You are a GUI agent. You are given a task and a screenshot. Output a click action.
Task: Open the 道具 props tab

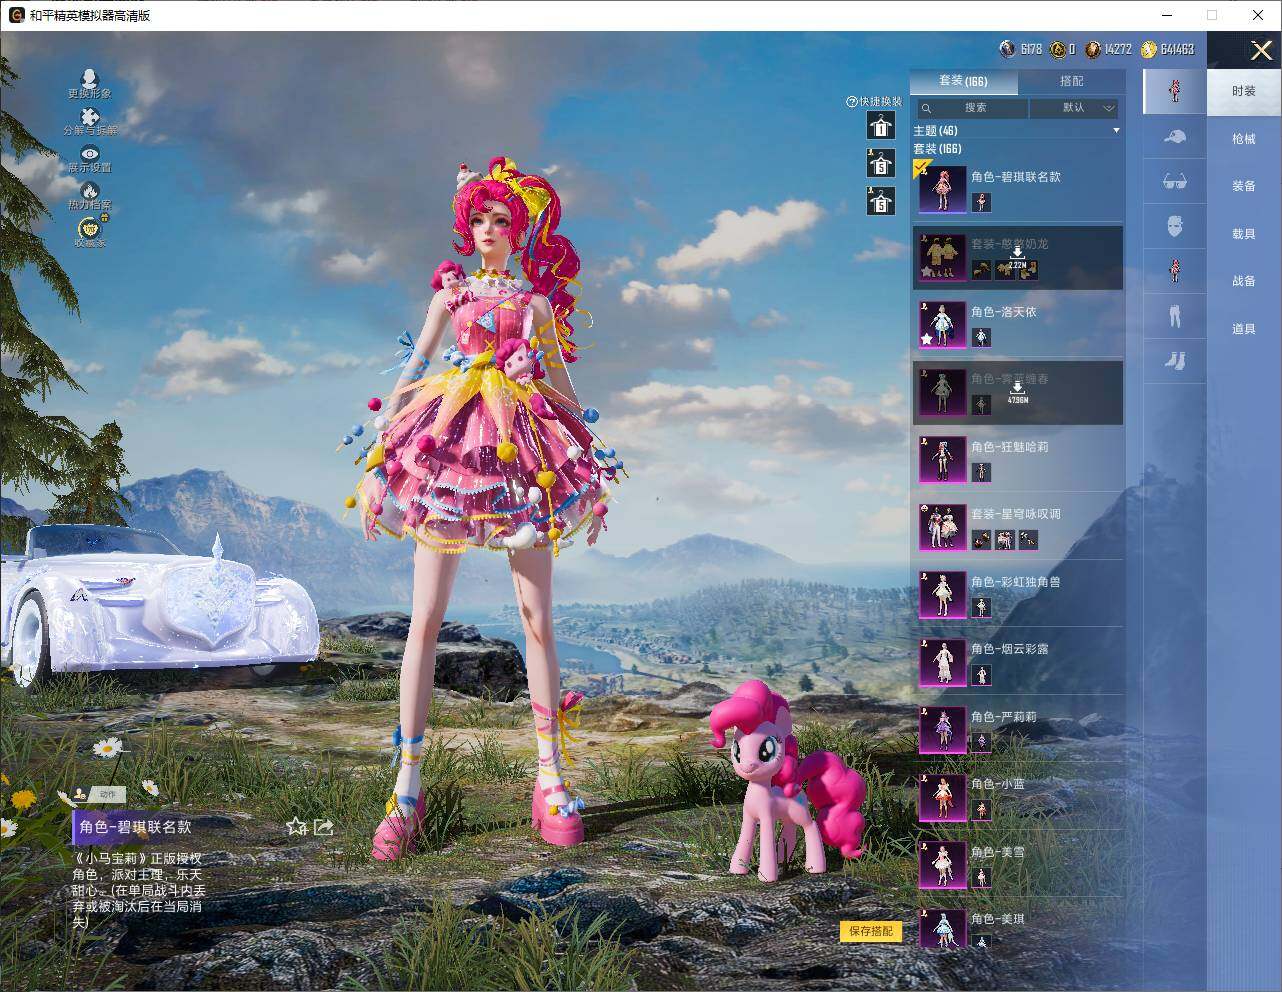1244,329
